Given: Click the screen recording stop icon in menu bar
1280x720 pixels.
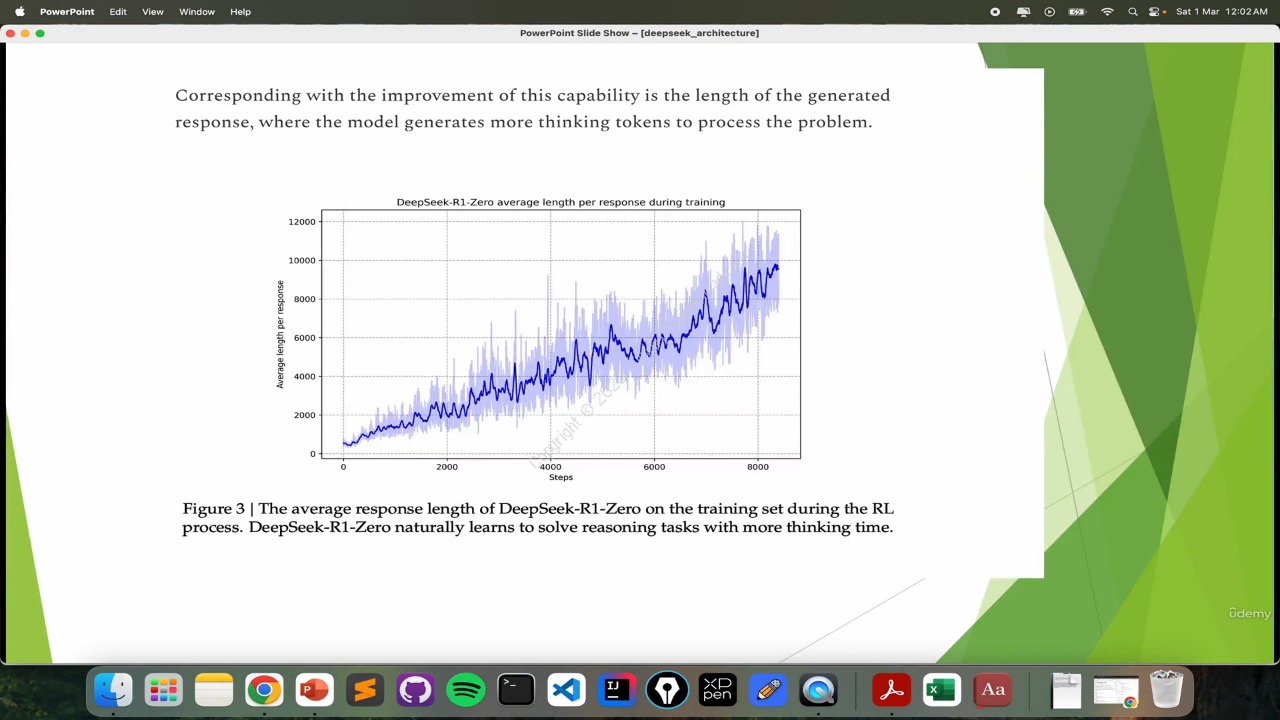Looking at the screenshot, I should click(995, 12).
